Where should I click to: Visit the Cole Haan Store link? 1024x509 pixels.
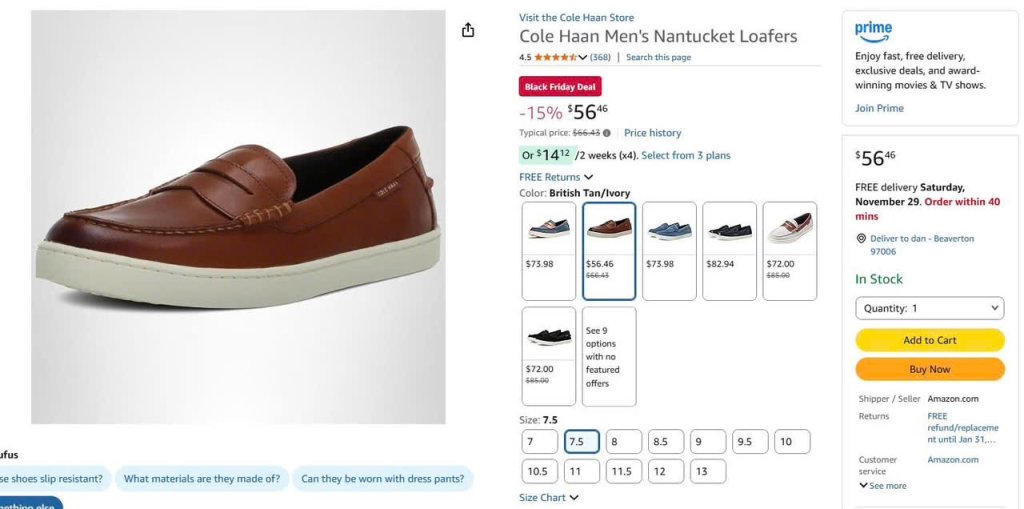pyautogui.click(x=576, y=17)
